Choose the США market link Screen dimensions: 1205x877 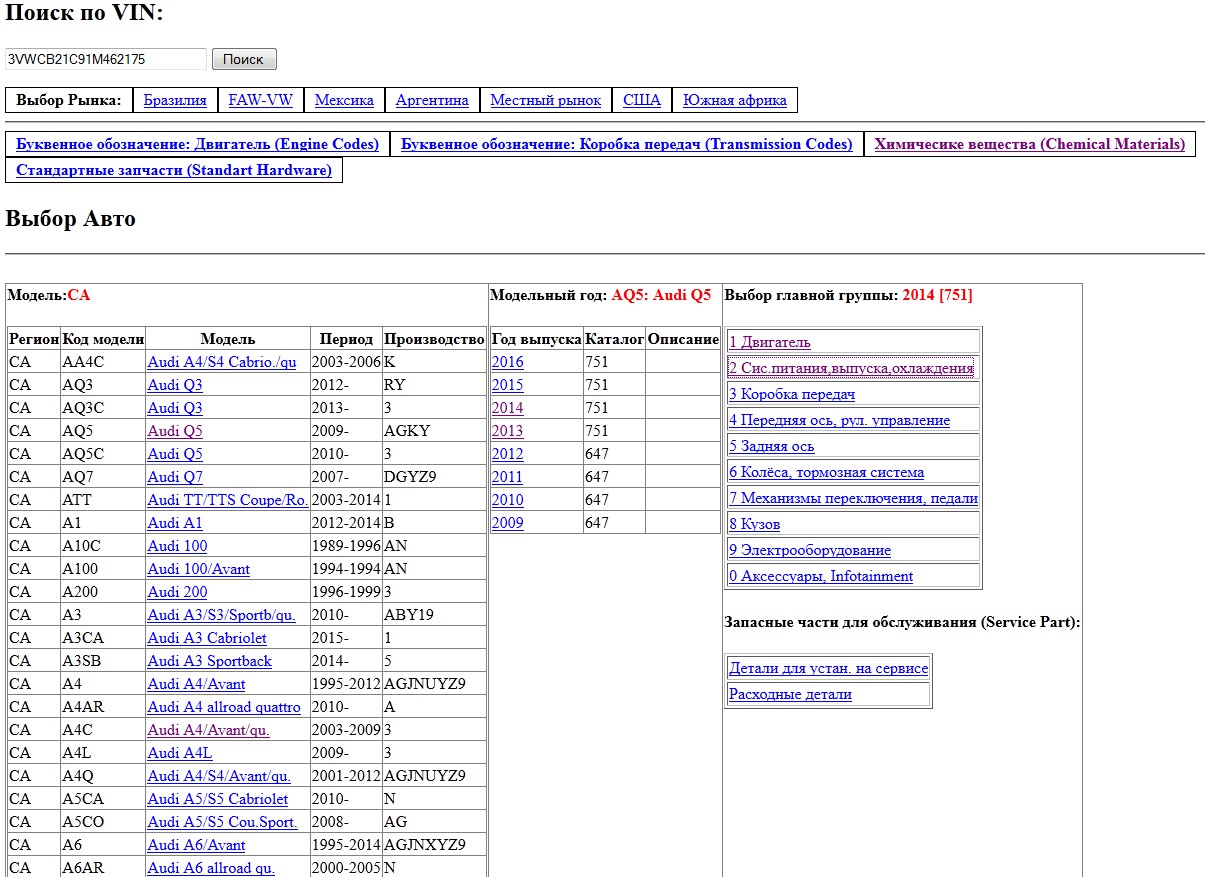coord(642,100)
